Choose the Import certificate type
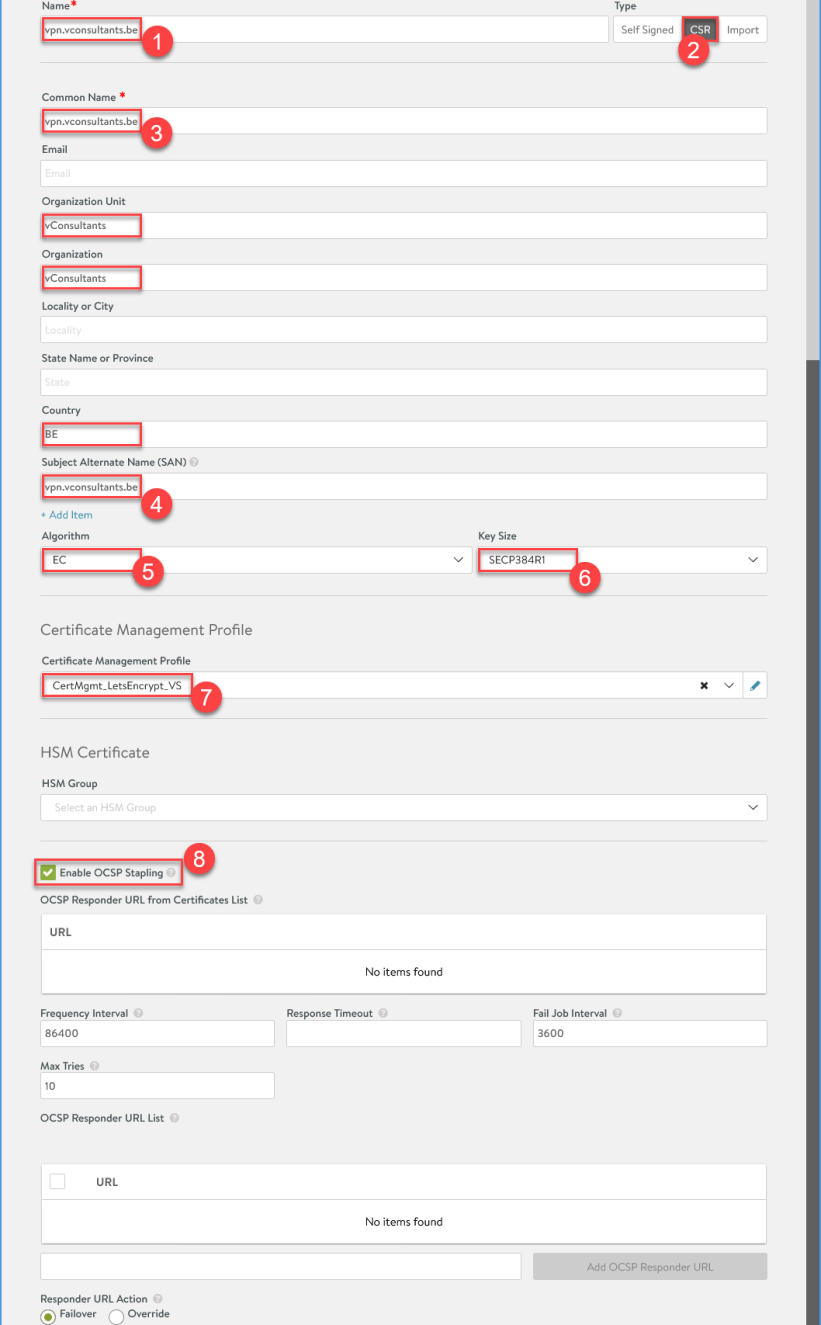The image size is (821, 1325). click(x=743, y=30)
